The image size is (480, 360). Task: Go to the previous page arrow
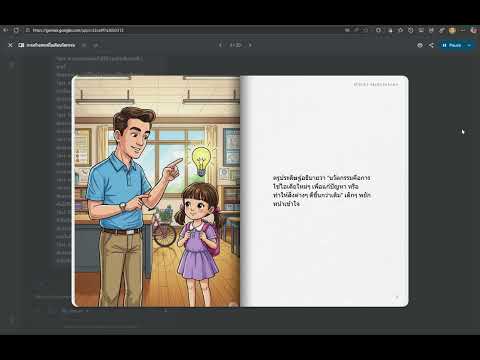pos(220,45)
